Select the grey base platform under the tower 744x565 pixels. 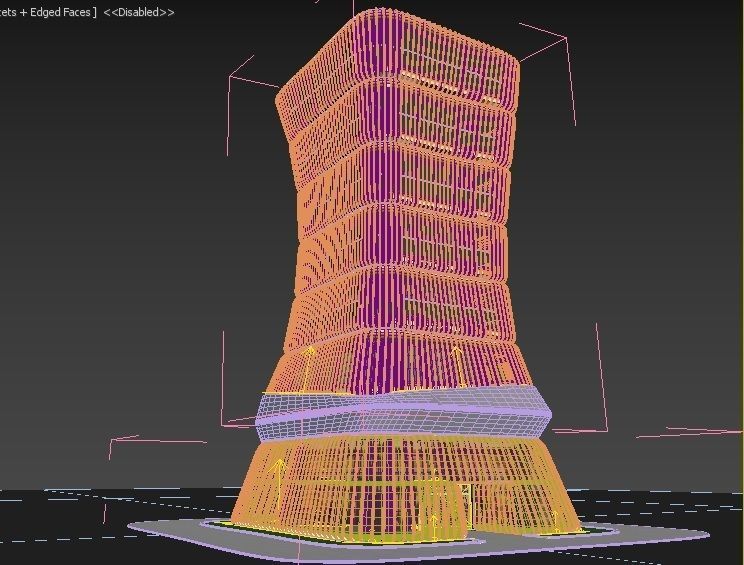tap(418, 543)
